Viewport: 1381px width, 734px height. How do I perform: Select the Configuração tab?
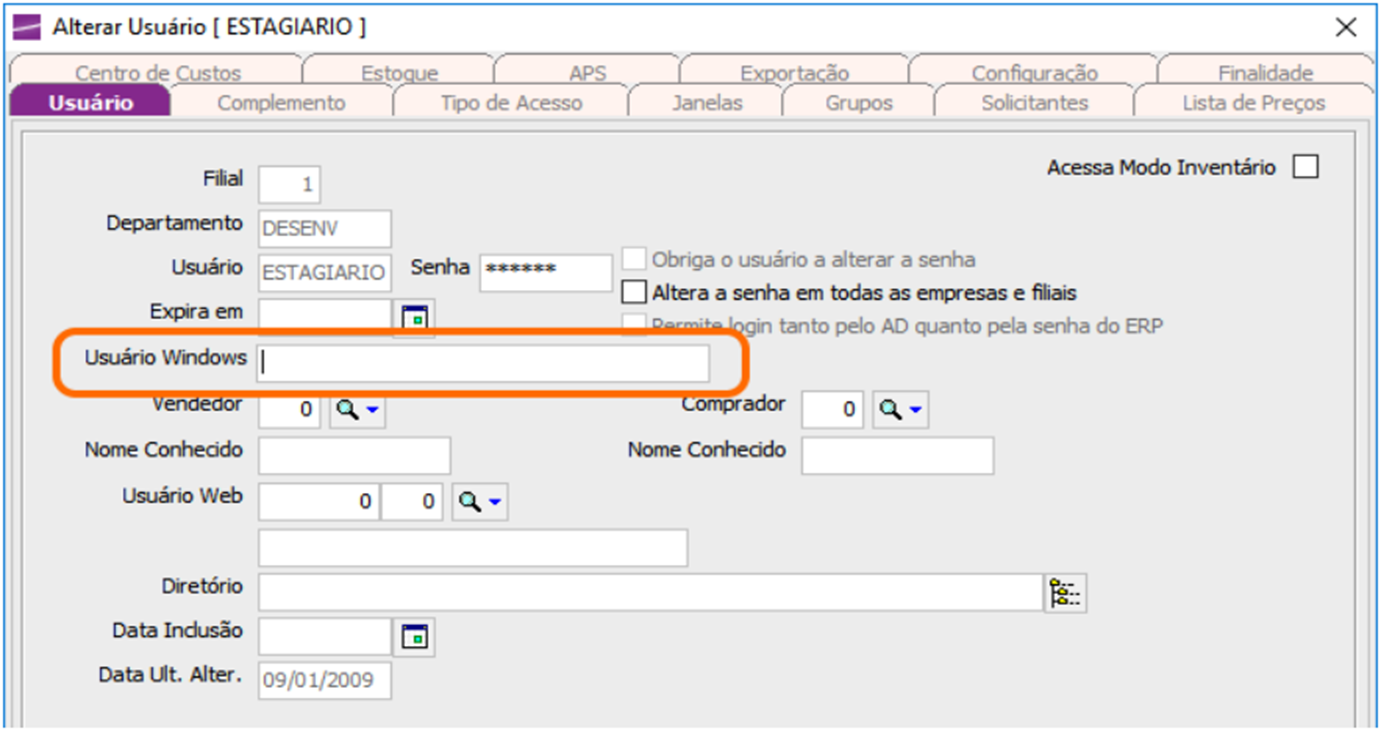click(1034, 73)
